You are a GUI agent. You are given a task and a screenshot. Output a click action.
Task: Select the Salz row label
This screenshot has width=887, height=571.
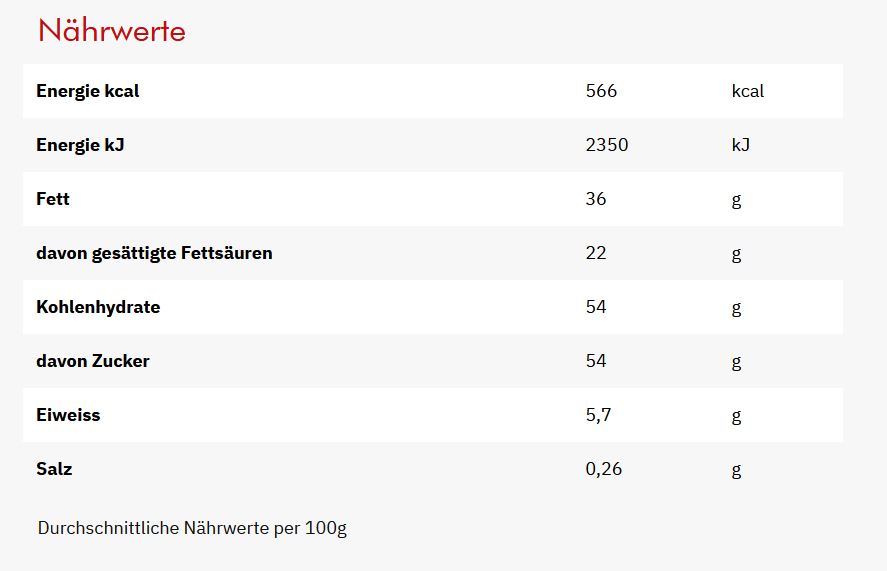click(54, 469)
